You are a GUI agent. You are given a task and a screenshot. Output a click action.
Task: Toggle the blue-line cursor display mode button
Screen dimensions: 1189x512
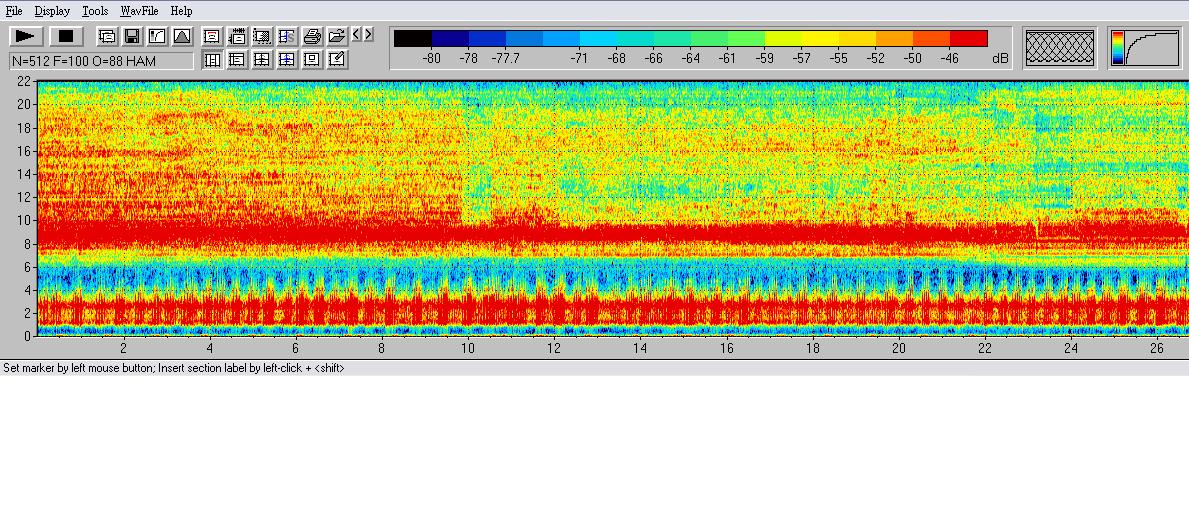tap(287, 60)
